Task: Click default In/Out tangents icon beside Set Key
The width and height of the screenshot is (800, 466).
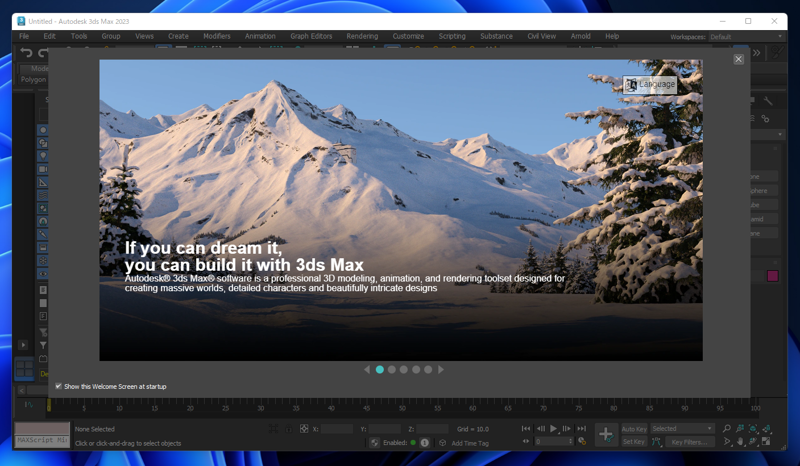Action: (x=656, y=442)
